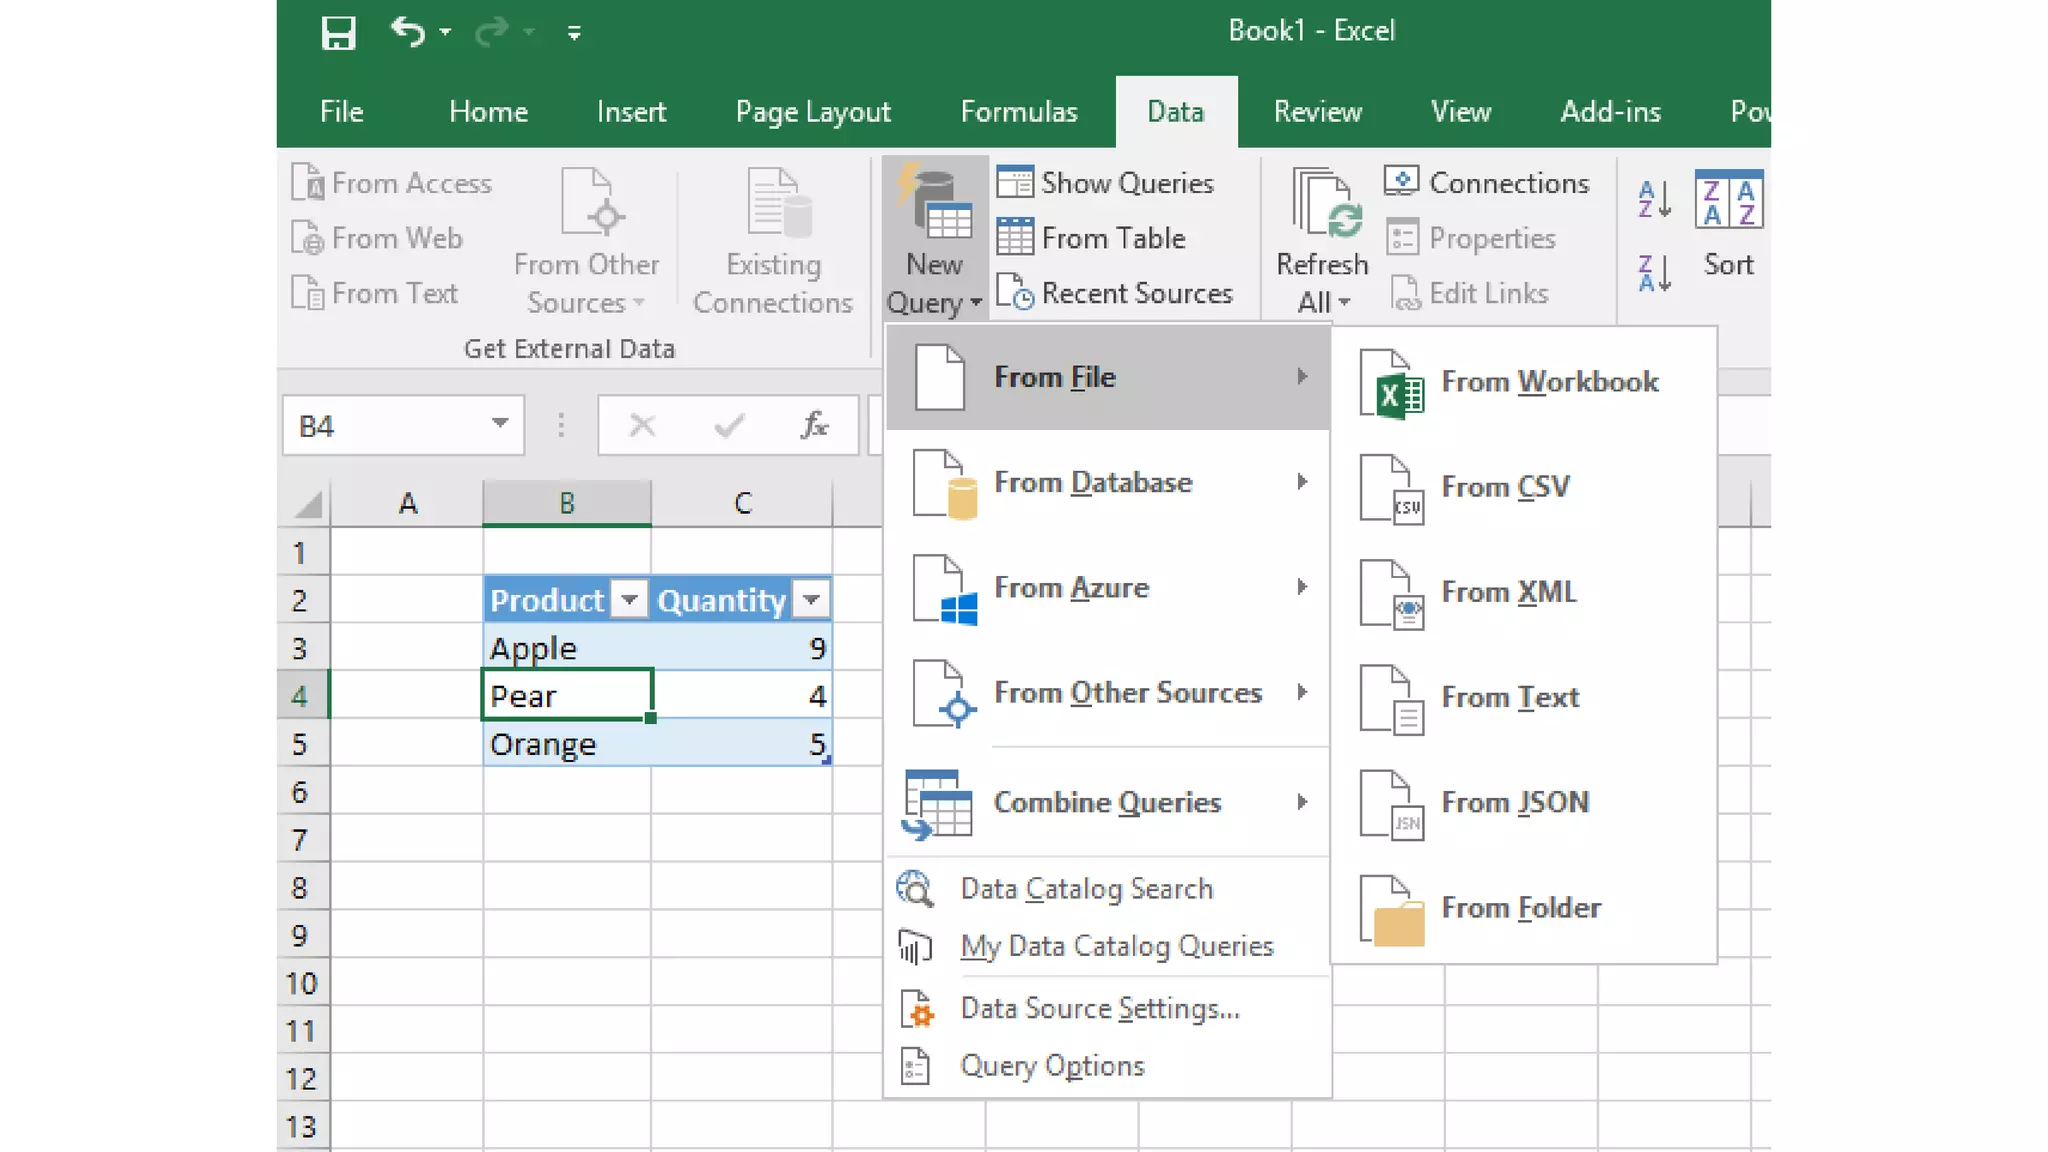Screen dimensions: 2048x1152
Task: Click the Save icon in title bar
Action: coord(338,33)
